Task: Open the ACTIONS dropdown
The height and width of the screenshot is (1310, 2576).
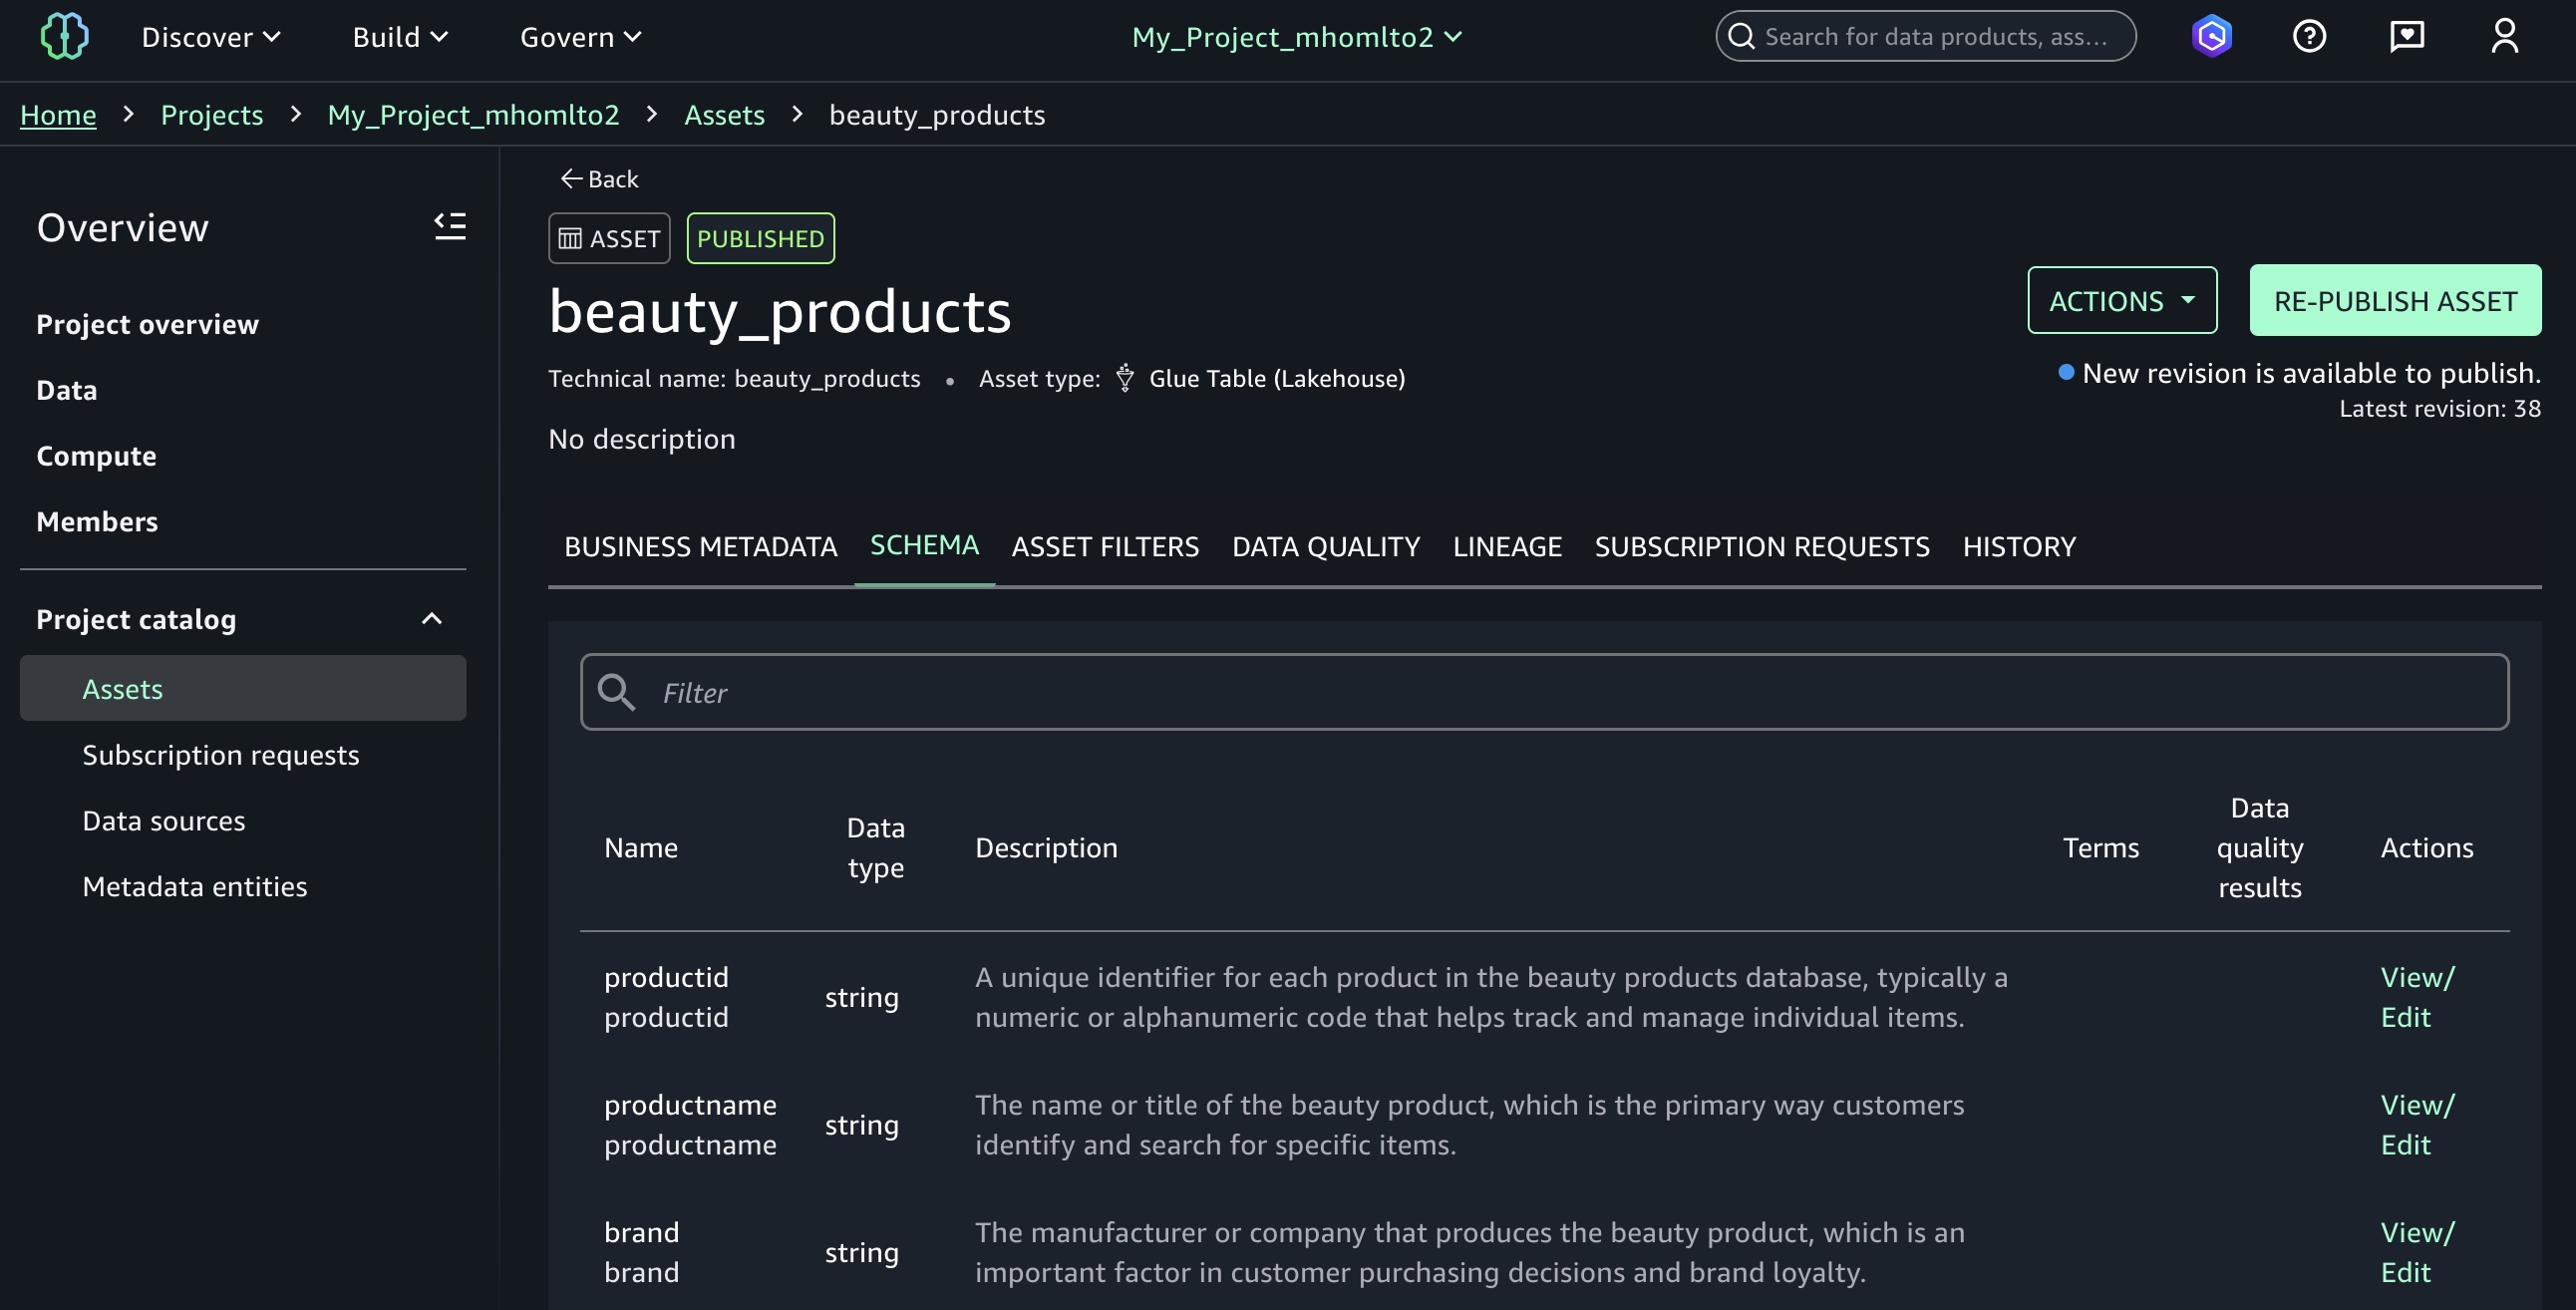Action: tap(2122, 299)
